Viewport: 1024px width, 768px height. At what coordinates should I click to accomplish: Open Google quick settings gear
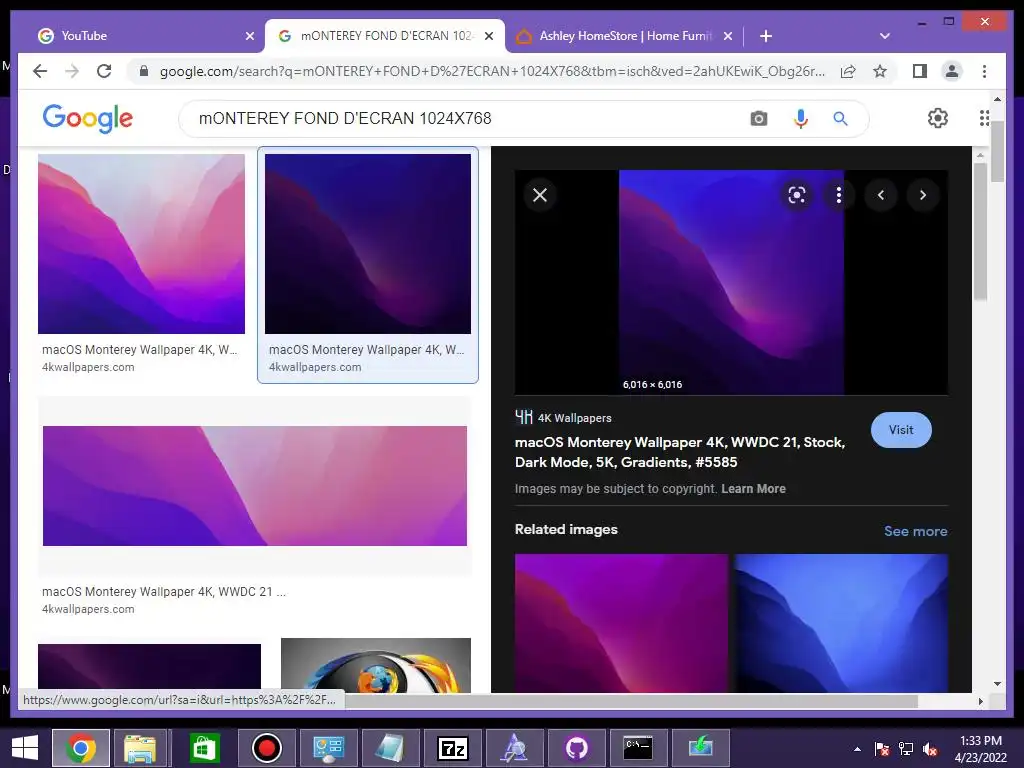938,118
